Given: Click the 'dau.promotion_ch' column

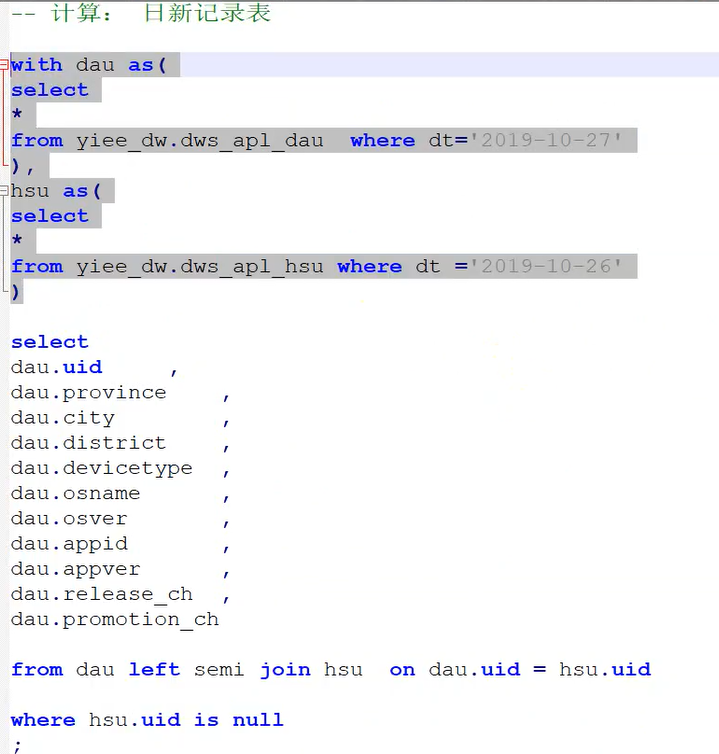Looking at the screenshot, I should pos(114,619).
